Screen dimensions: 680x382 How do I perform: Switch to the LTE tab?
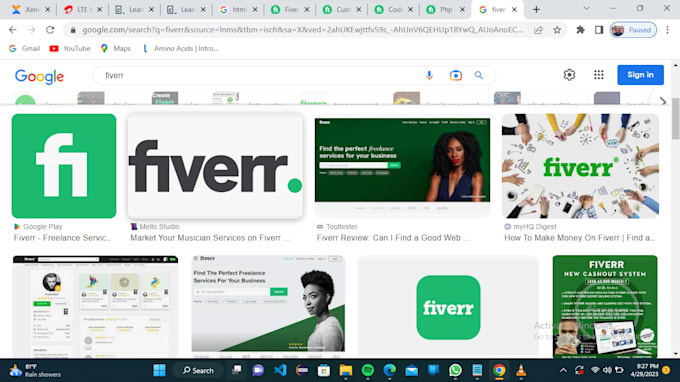82,10
